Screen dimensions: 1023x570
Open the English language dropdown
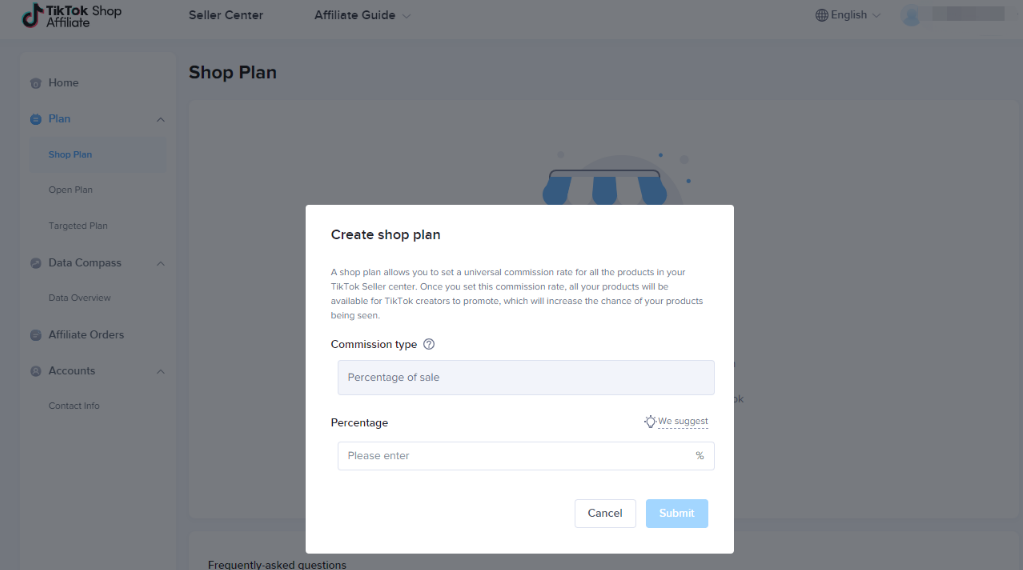tap(848, 15)
